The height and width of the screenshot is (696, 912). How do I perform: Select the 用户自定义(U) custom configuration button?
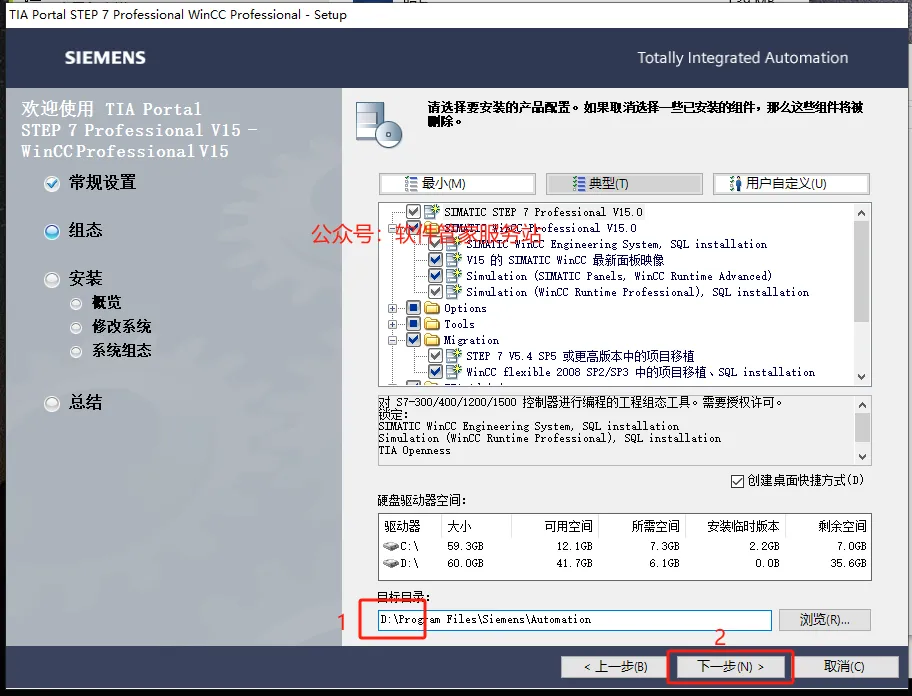[x=791, y=184]
